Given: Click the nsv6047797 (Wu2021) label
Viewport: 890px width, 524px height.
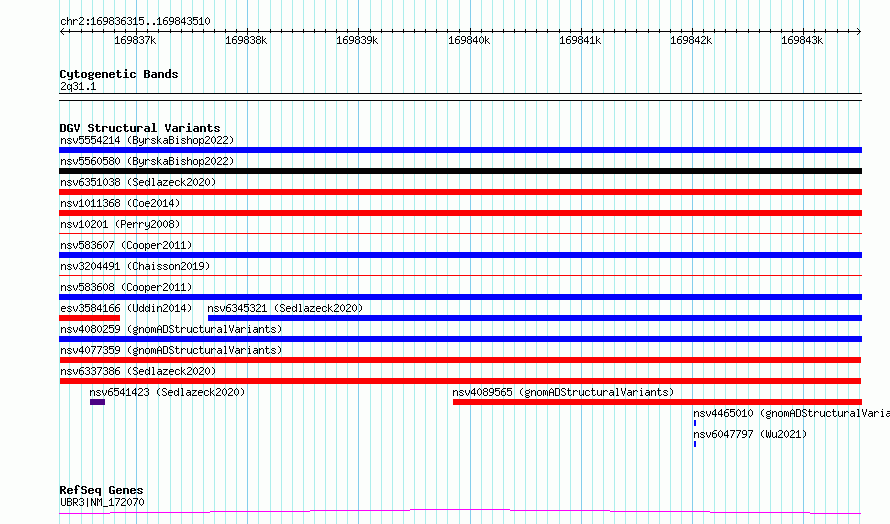Looking at the screenshot, I should [750, 434].
